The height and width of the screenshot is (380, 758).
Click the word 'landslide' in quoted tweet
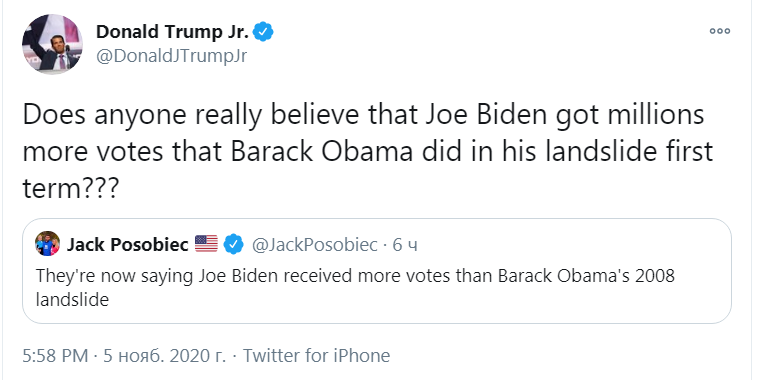(73, 299)
